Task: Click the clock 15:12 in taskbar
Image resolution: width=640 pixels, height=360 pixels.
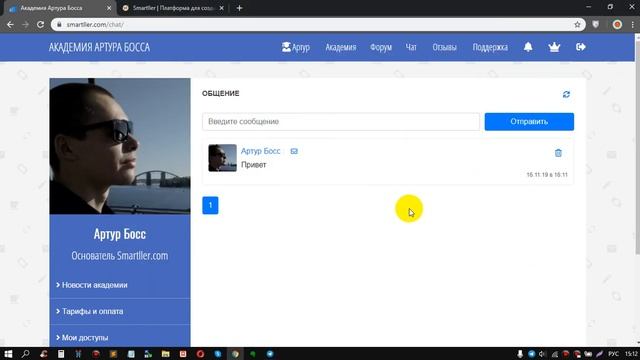Action: (x=631, y=354)
